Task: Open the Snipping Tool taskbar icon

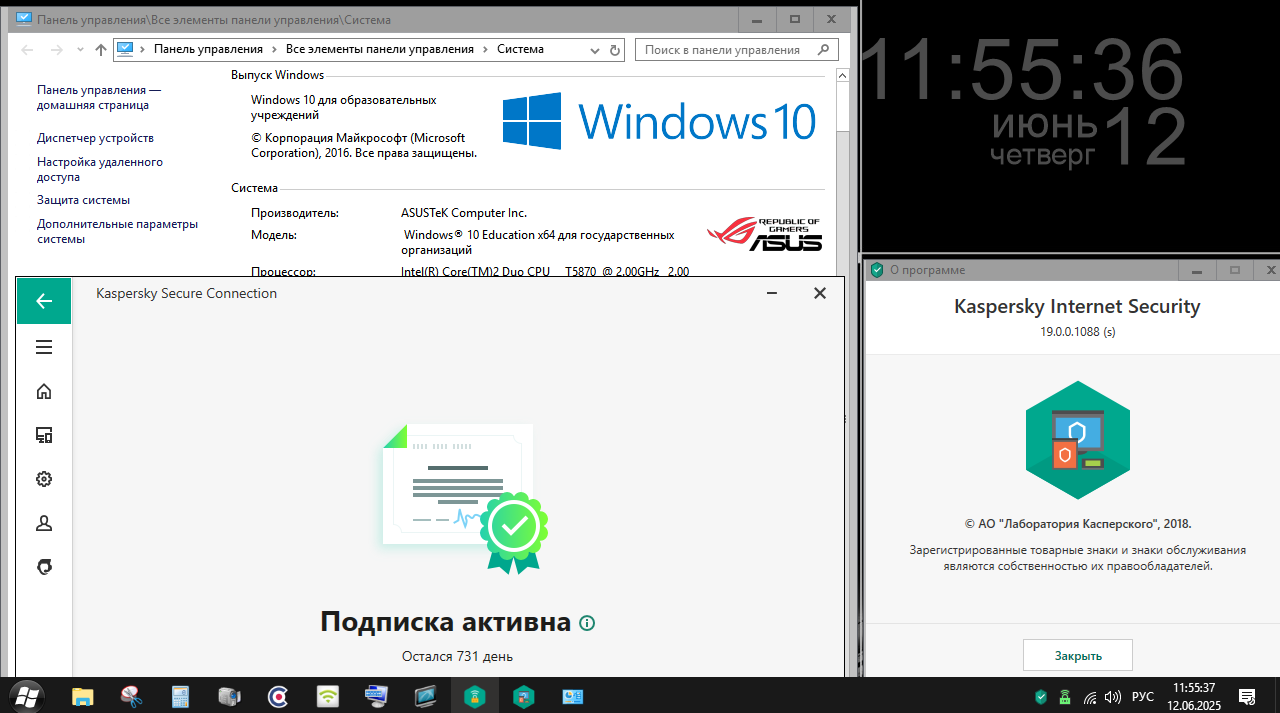Action: (131, 695)
